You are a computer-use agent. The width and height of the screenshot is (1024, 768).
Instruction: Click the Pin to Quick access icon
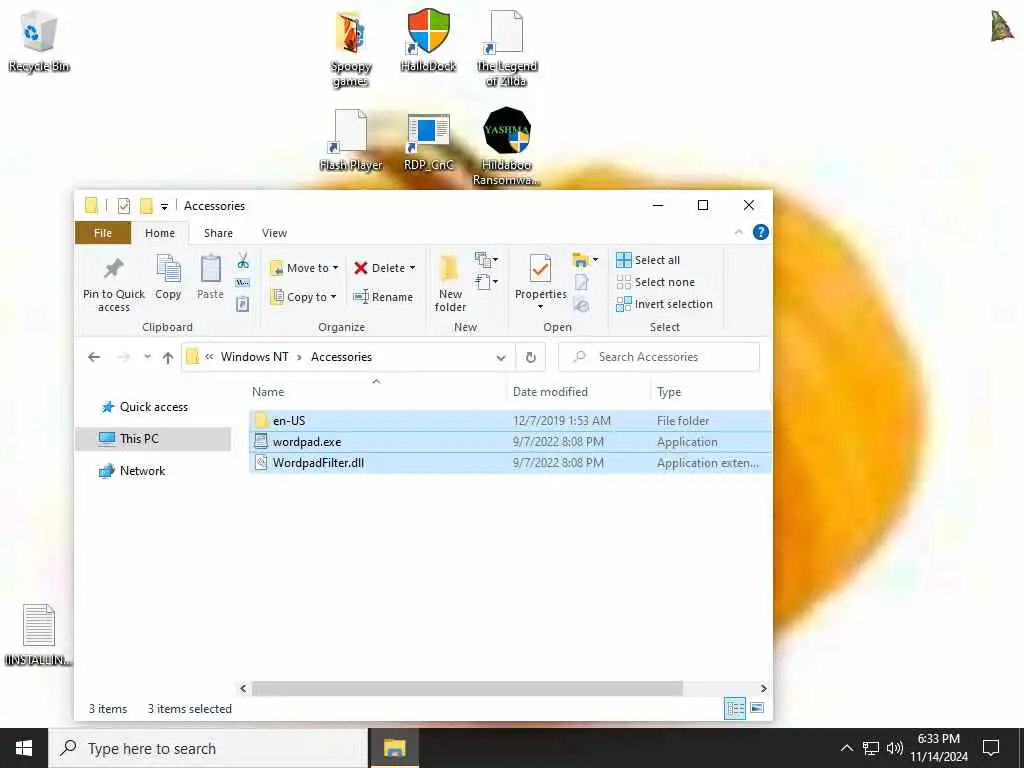point(114,268)
